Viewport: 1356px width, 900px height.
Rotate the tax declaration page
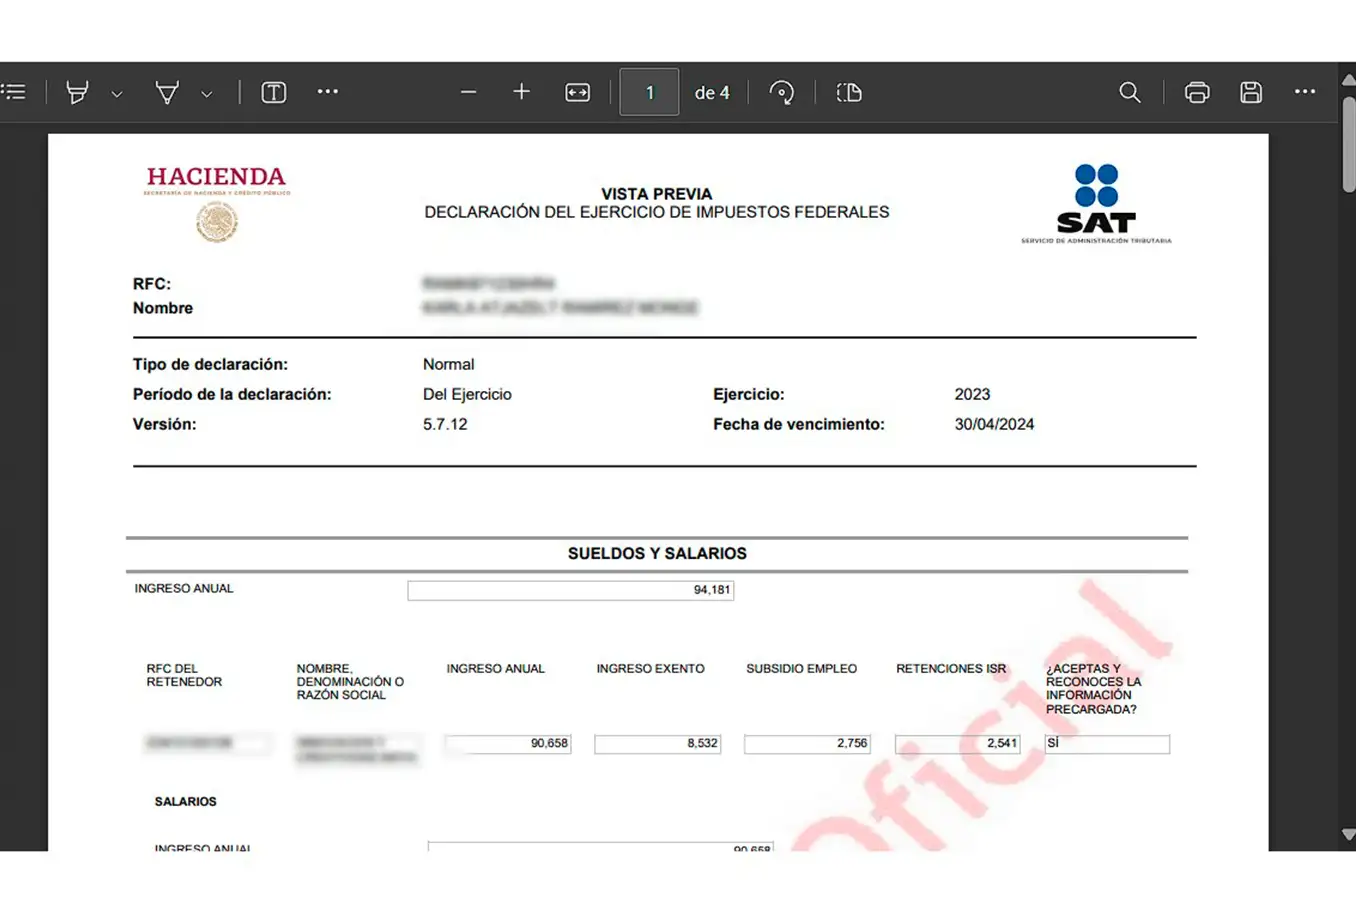(x=782, y=91)
